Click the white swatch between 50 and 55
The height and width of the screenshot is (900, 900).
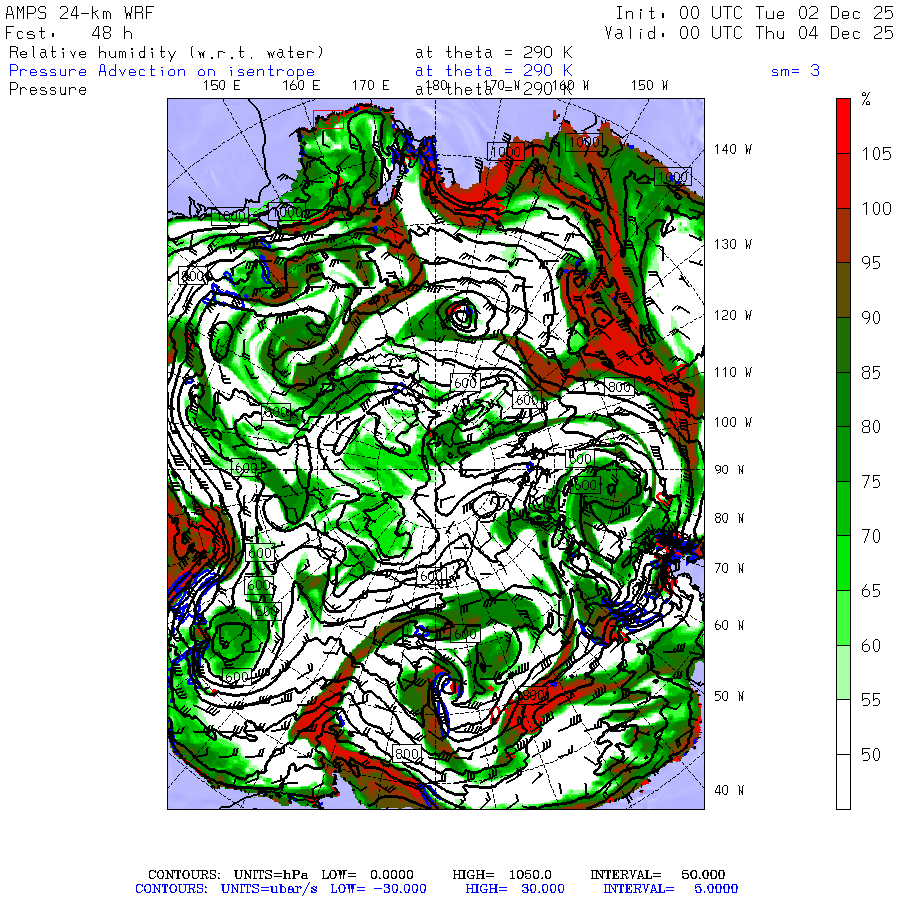pos(843,727)
